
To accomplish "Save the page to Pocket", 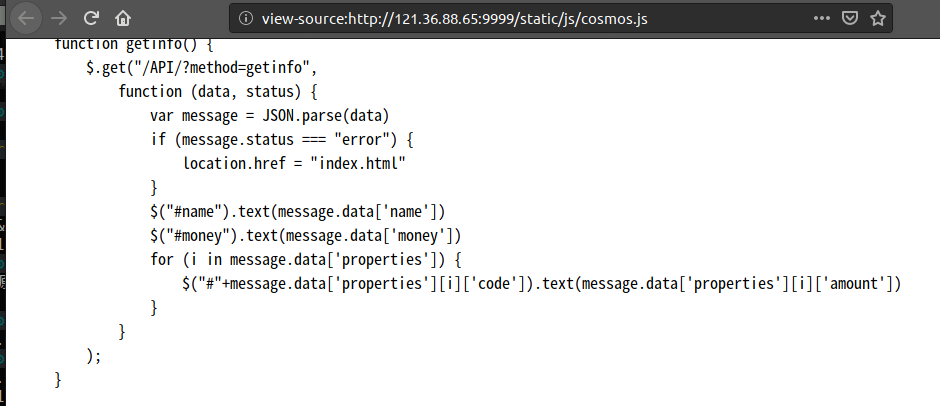I will pyautogui.click(x=850, y=18).
